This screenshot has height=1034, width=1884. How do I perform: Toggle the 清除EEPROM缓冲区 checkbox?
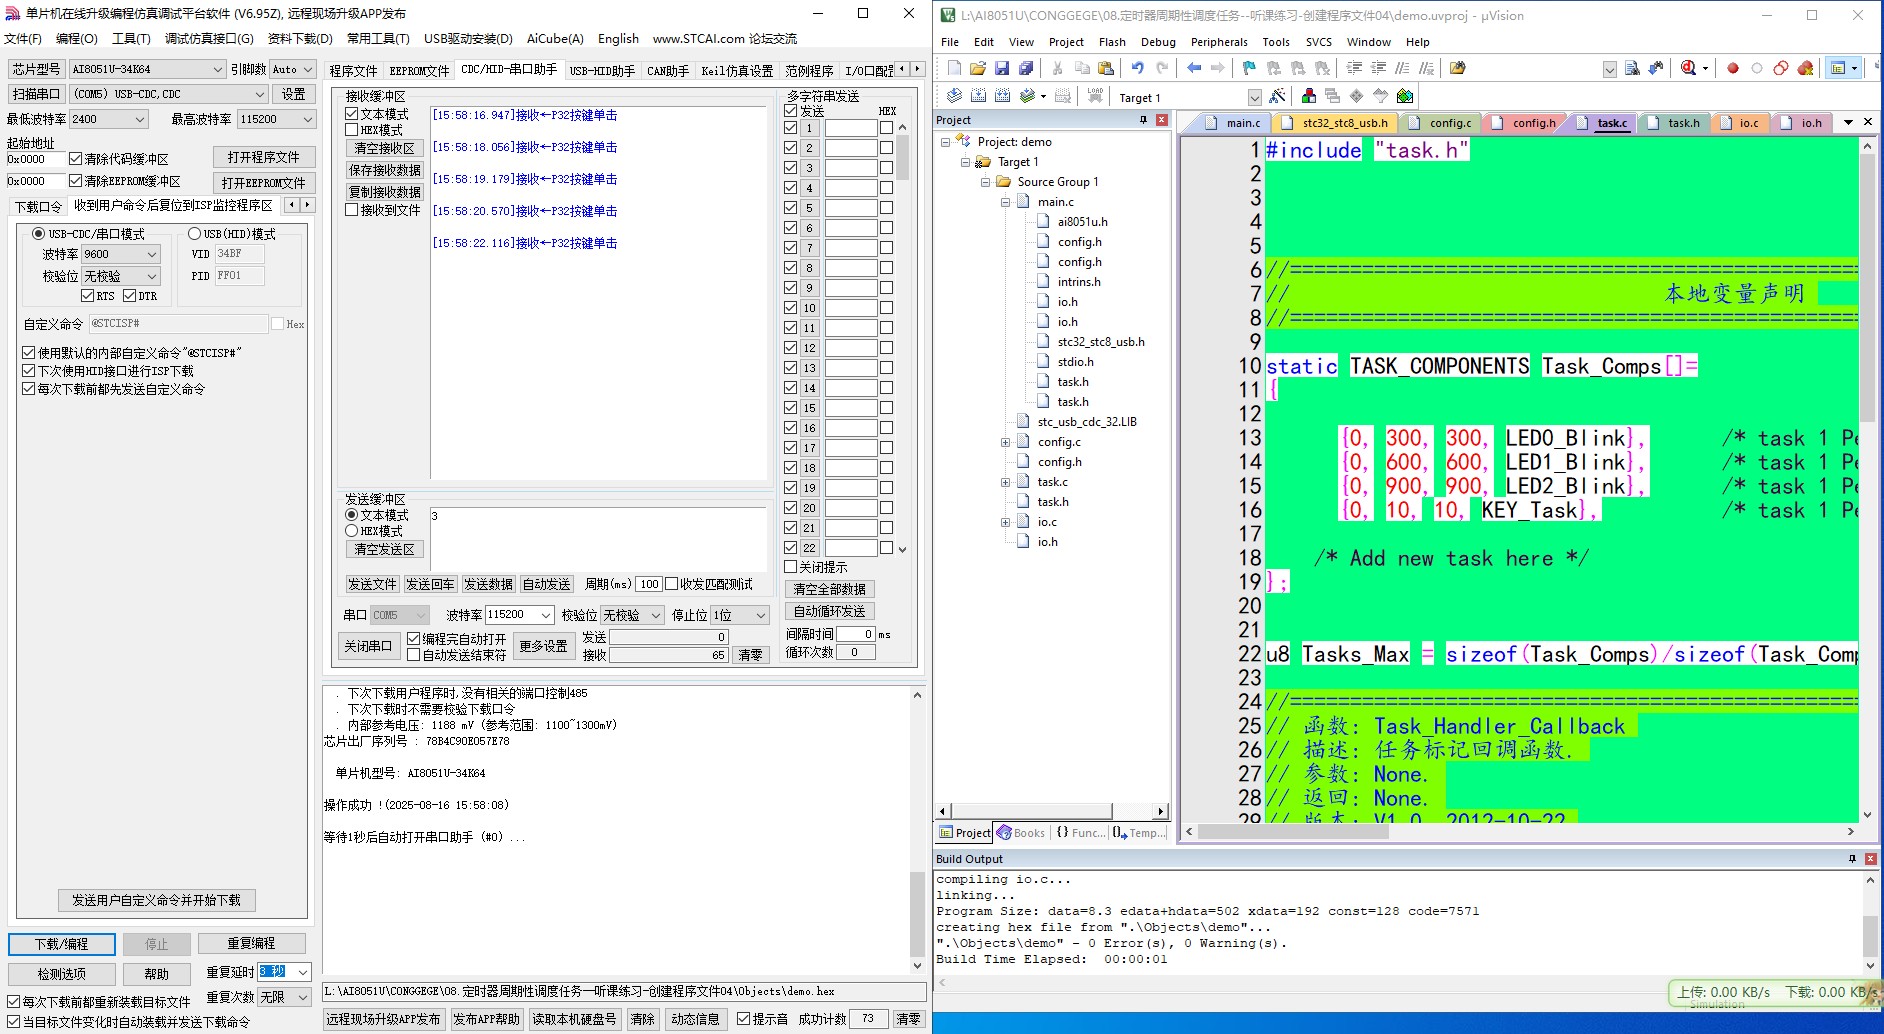point(75,181)
